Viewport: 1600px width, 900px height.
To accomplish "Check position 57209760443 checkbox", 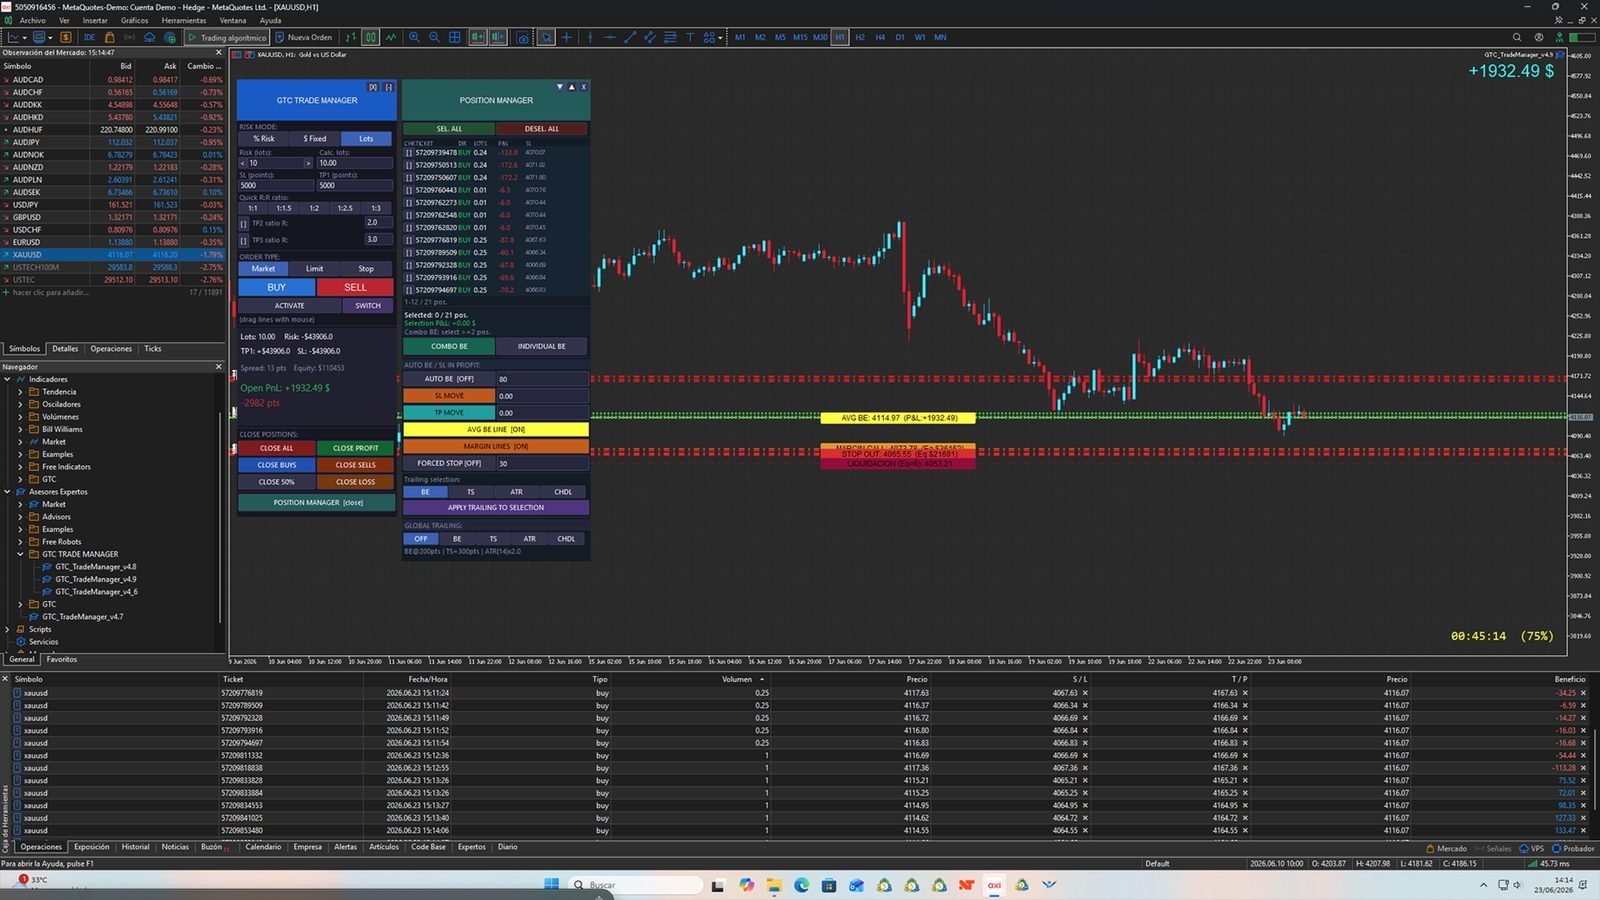I will [x=408, y=190].
